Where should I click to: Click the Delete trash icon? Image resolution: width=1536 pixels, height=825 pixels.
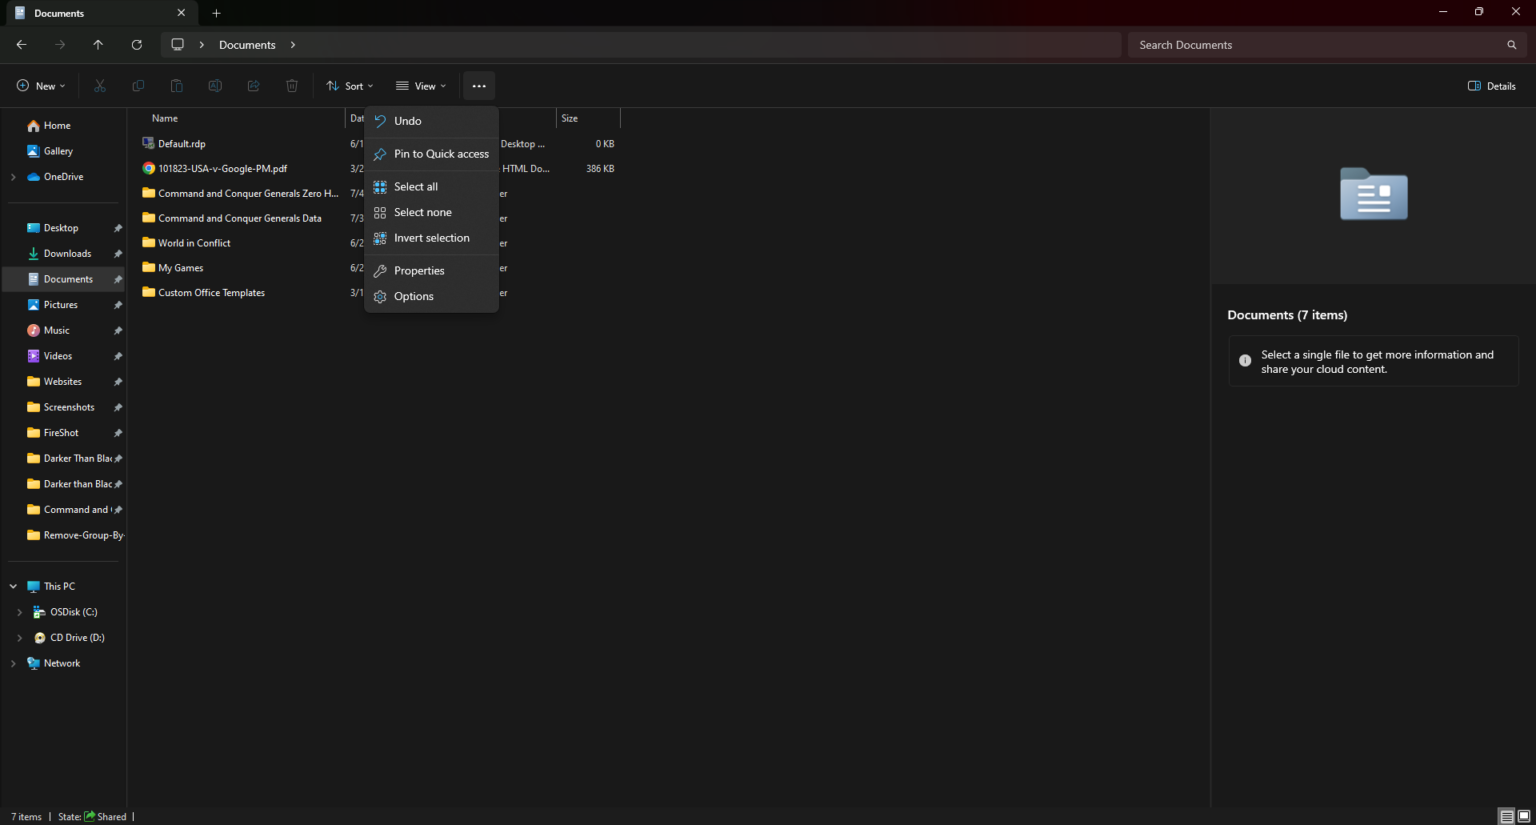tap(291, 85)
